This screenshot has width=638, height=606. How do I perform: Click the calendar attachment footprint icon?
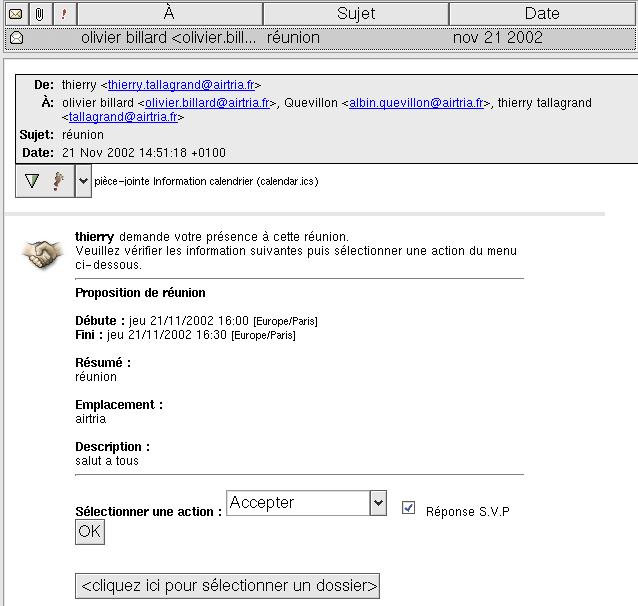coord(58,181)
